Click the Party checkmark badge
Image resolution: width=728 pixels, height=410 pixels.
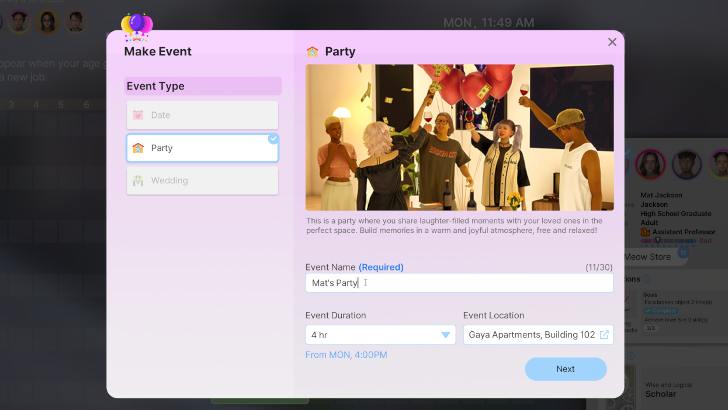[x=273, y=138]
